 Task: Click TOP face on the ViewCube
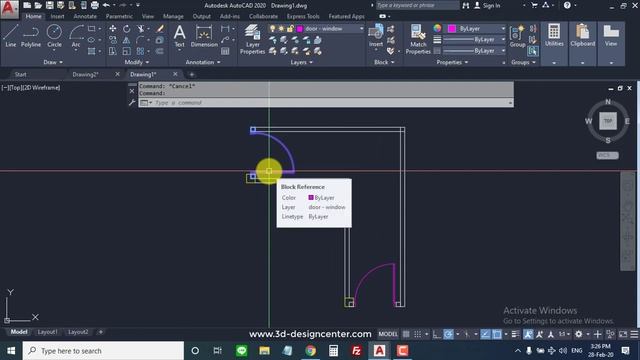point(608,121)
